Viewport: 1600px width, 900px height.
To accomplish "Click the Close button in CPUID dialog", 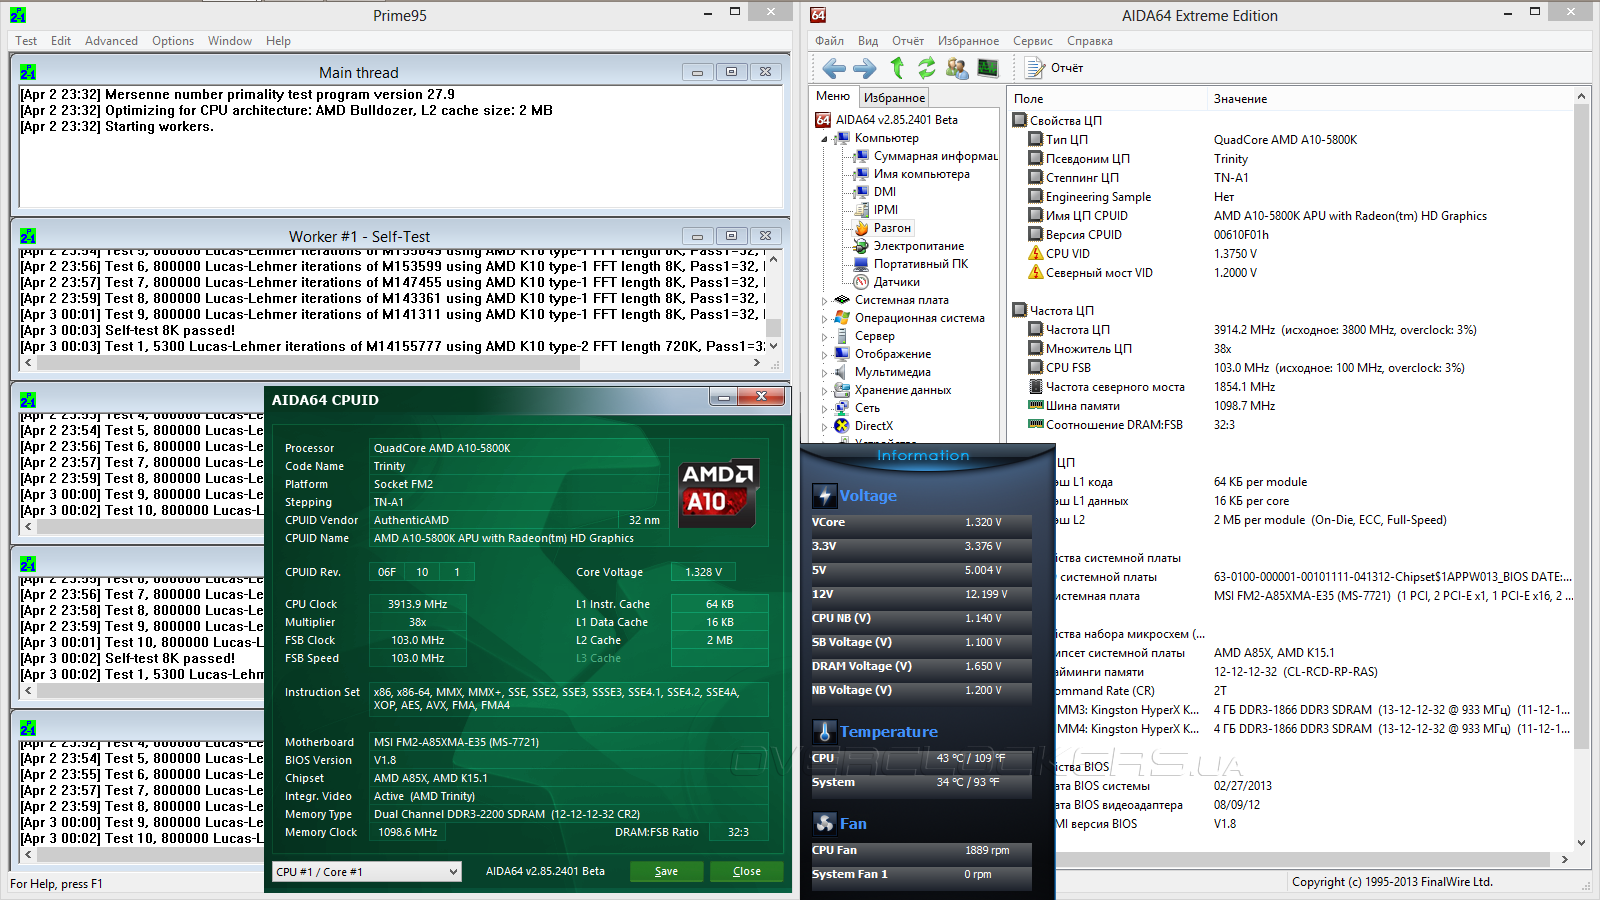I will tap(746, 872).
